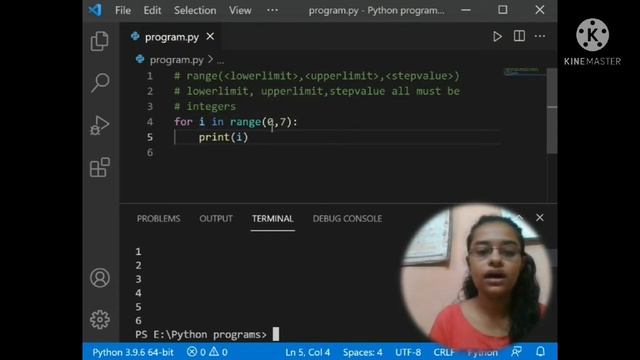The height and width of the screenshot is (360, 640).
Task: Open editor More Actions ellipsis
Action: 540,36
